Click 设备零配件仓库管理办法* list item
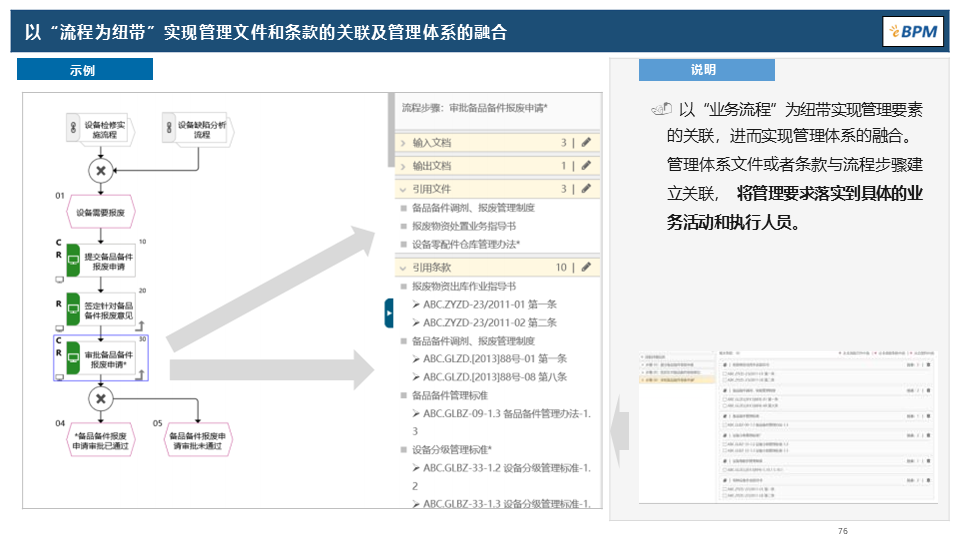Viewport: 960px width, 540px height. click(x=466, y=244)
